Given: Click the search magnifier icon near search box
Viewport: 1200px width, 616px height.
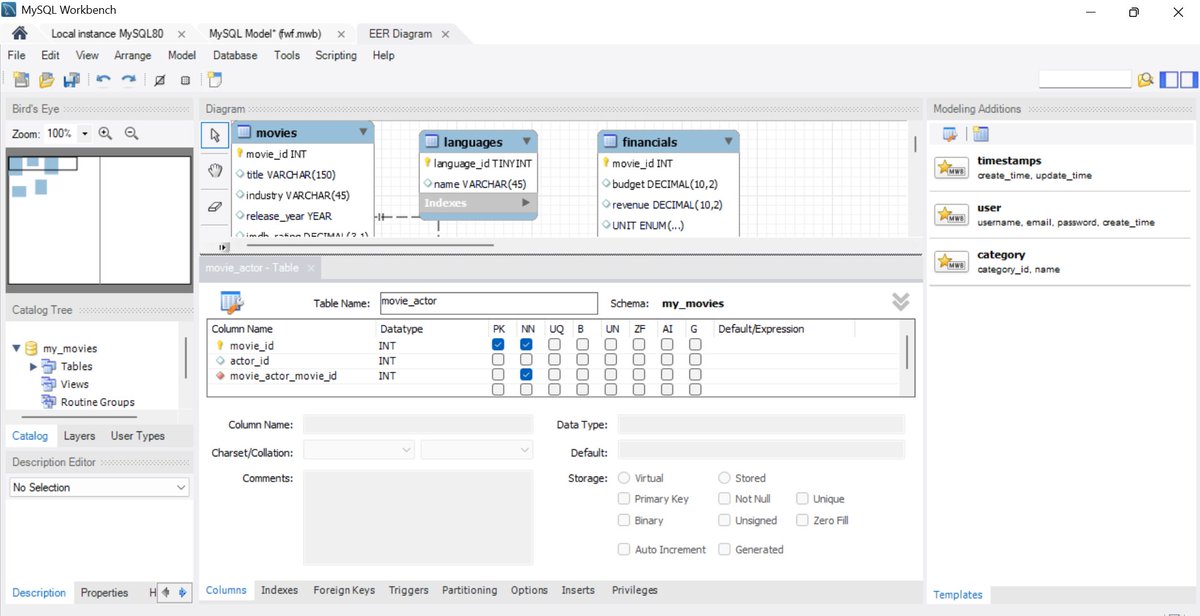Looking at the screenshot, I should coord(1145,79).
